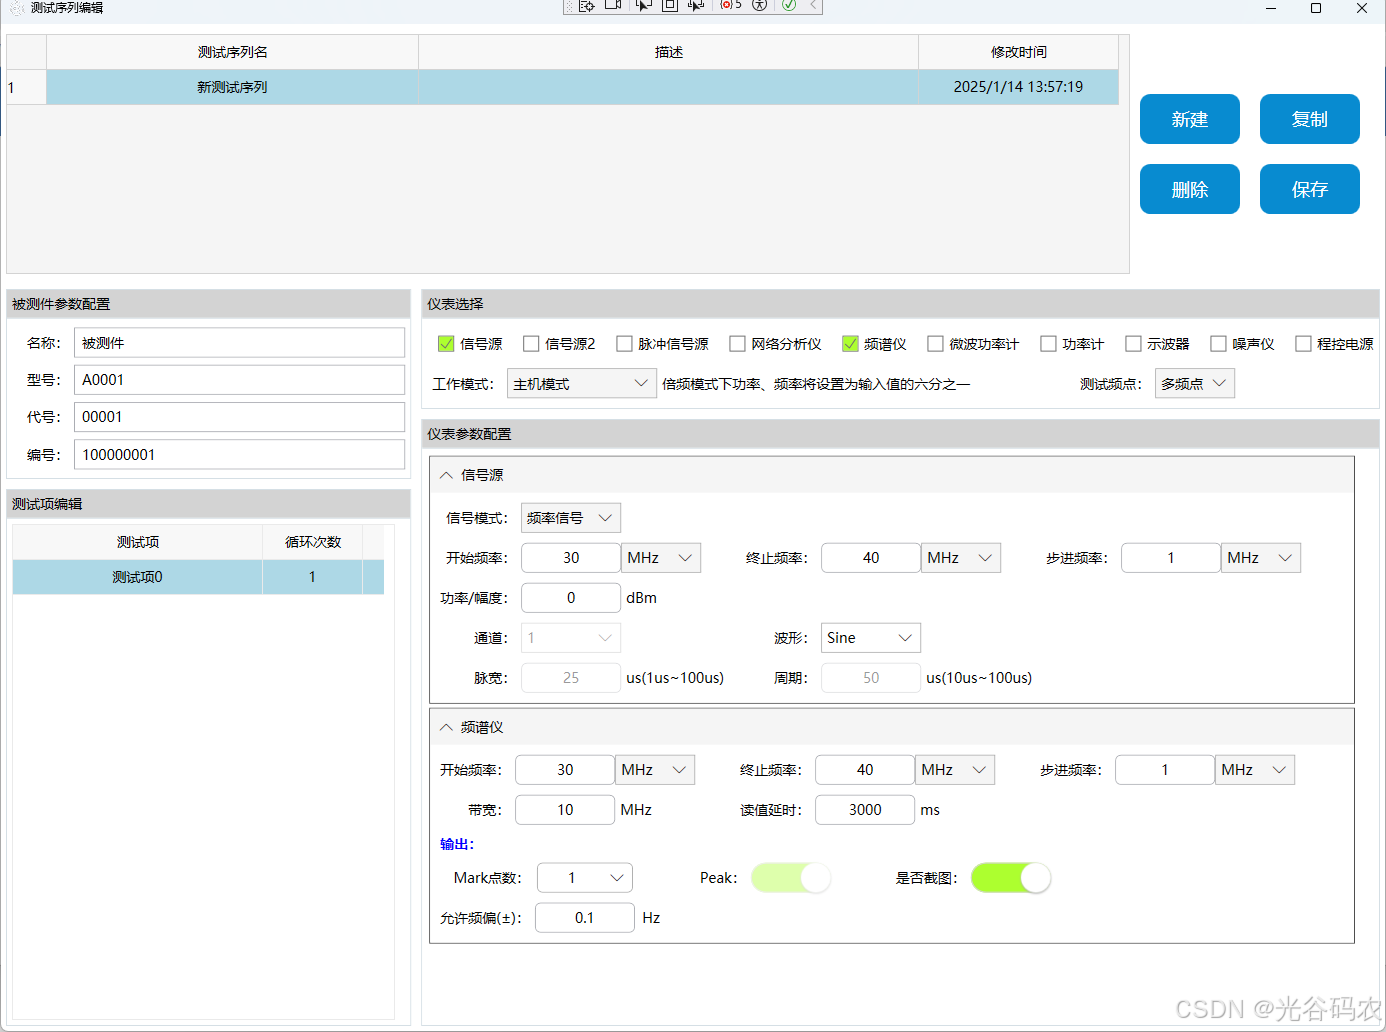Click the 修改时间 column header
The width and height of the screenshot is (1386, 1032).
(x=1018, y=52)
